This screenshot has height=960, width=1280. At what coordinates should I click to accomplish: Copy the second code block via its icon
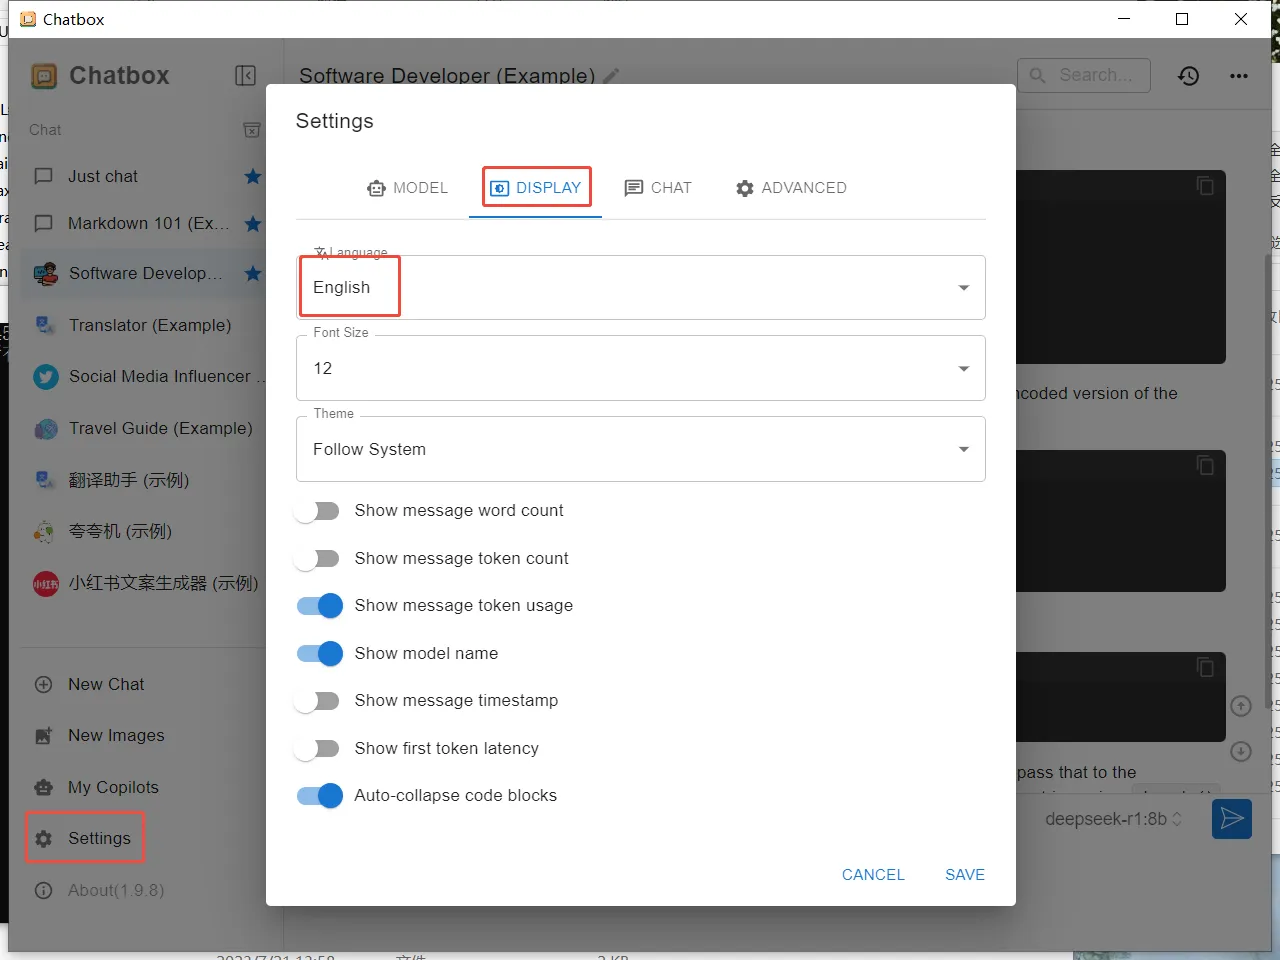pos(1205,465)
